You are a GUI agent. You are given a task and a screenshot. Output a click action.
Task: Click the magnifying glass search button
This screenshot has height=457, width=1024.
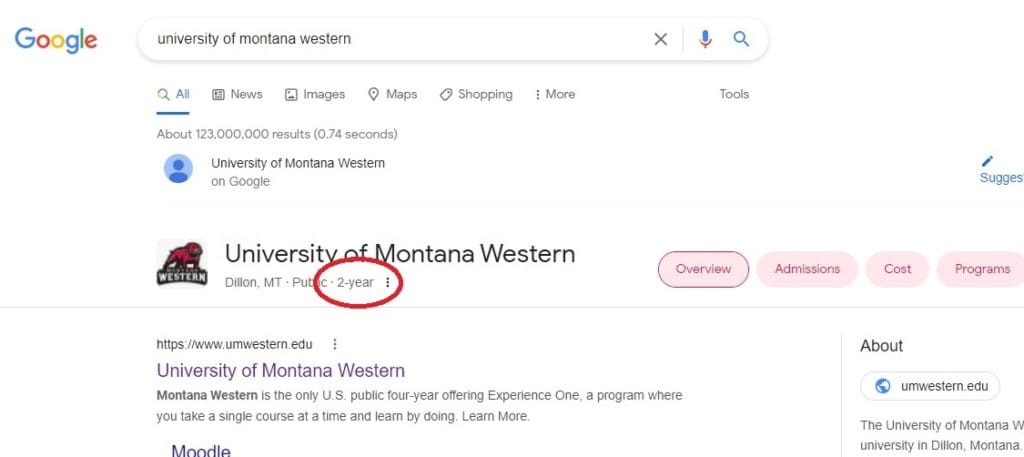coord(741,39)
